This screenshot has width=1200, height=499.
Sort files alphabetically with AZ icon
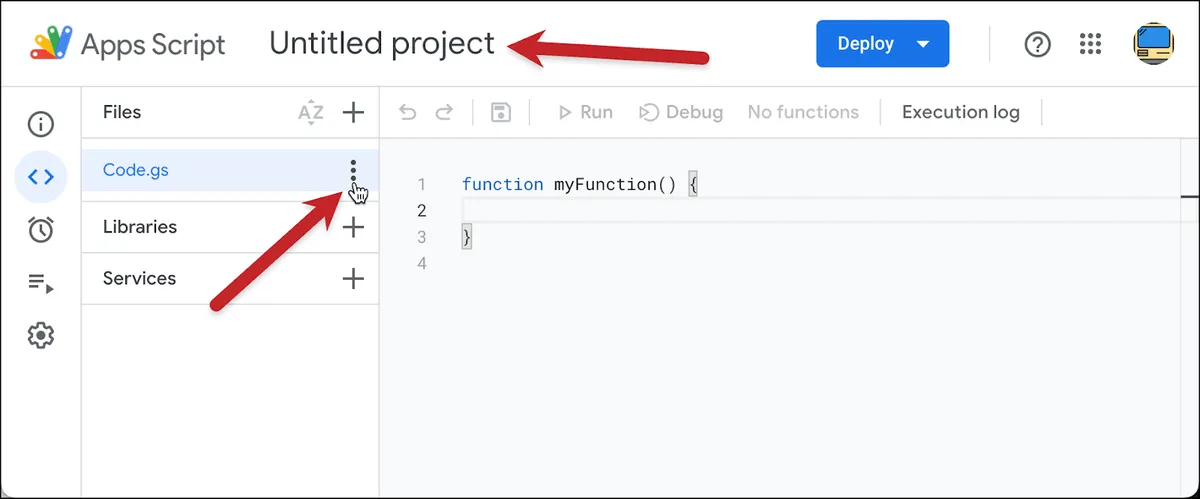pos(311,113)
